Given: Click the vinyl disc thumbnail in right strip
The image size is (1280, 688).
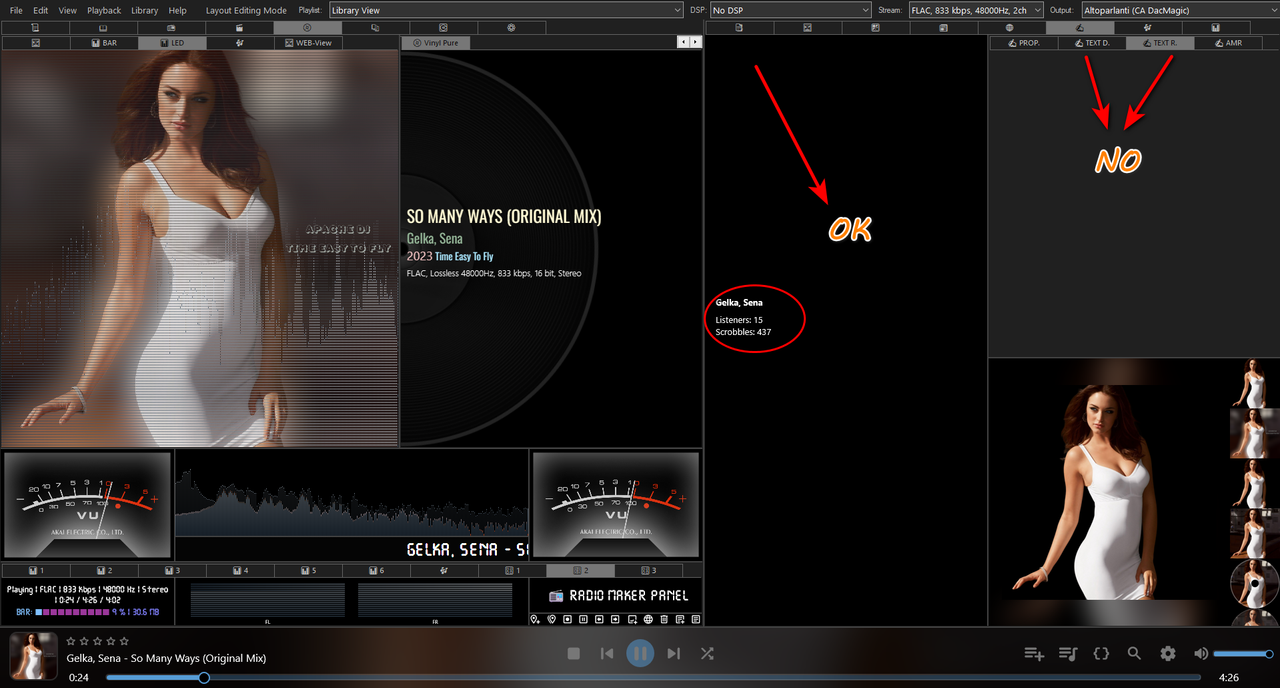Looking at the screenshot, I should point(1254,584).
